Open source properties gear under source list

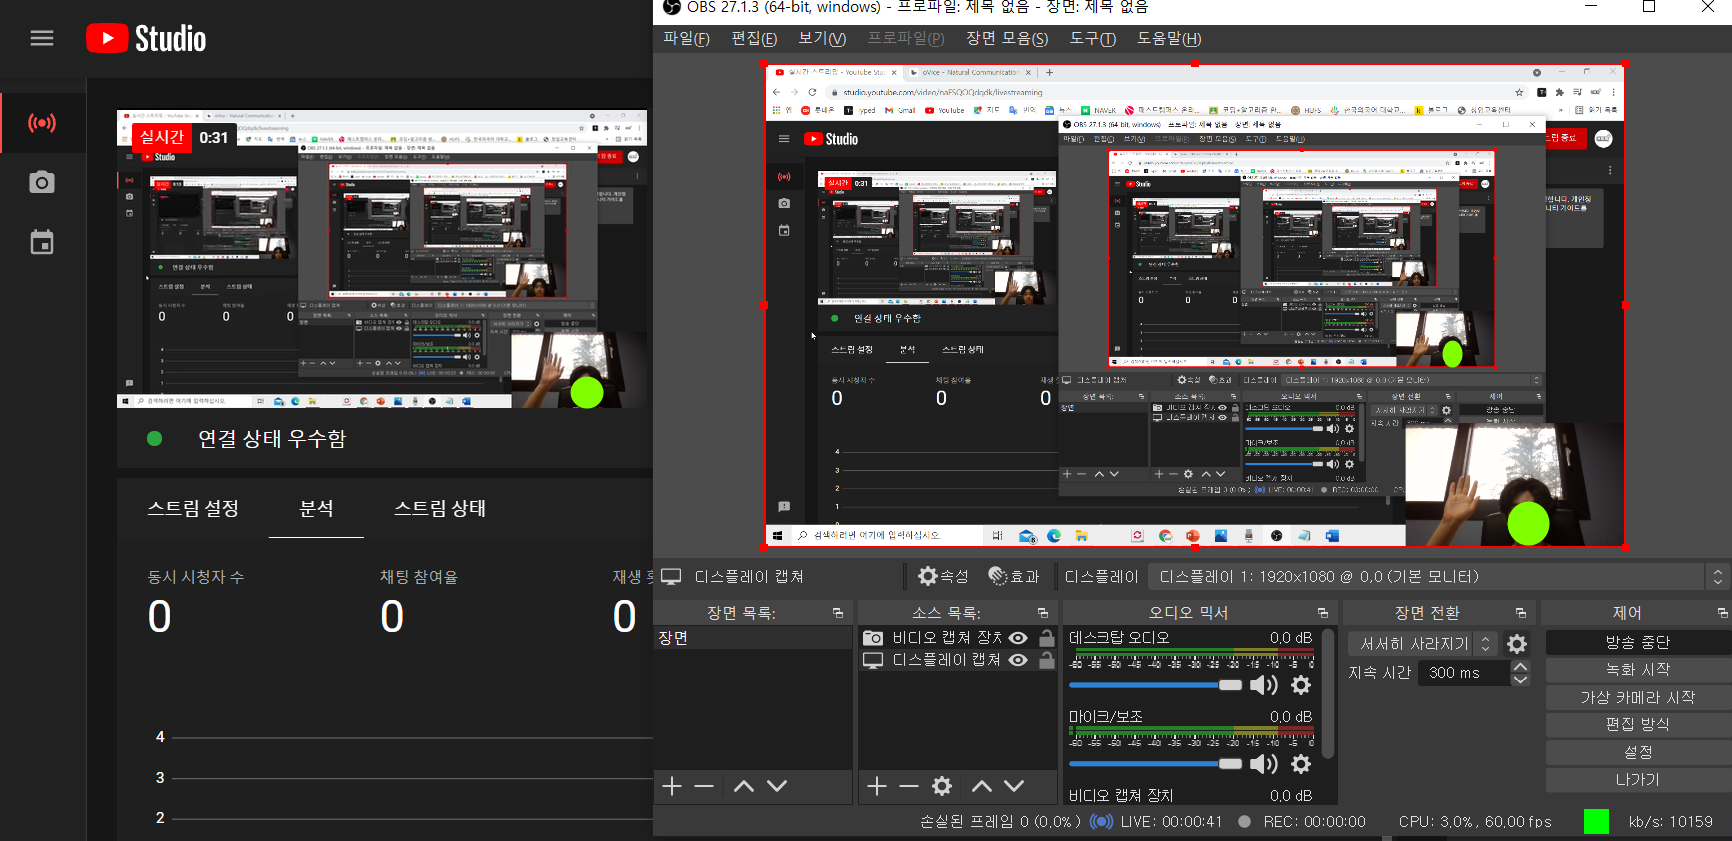point(942,786)
